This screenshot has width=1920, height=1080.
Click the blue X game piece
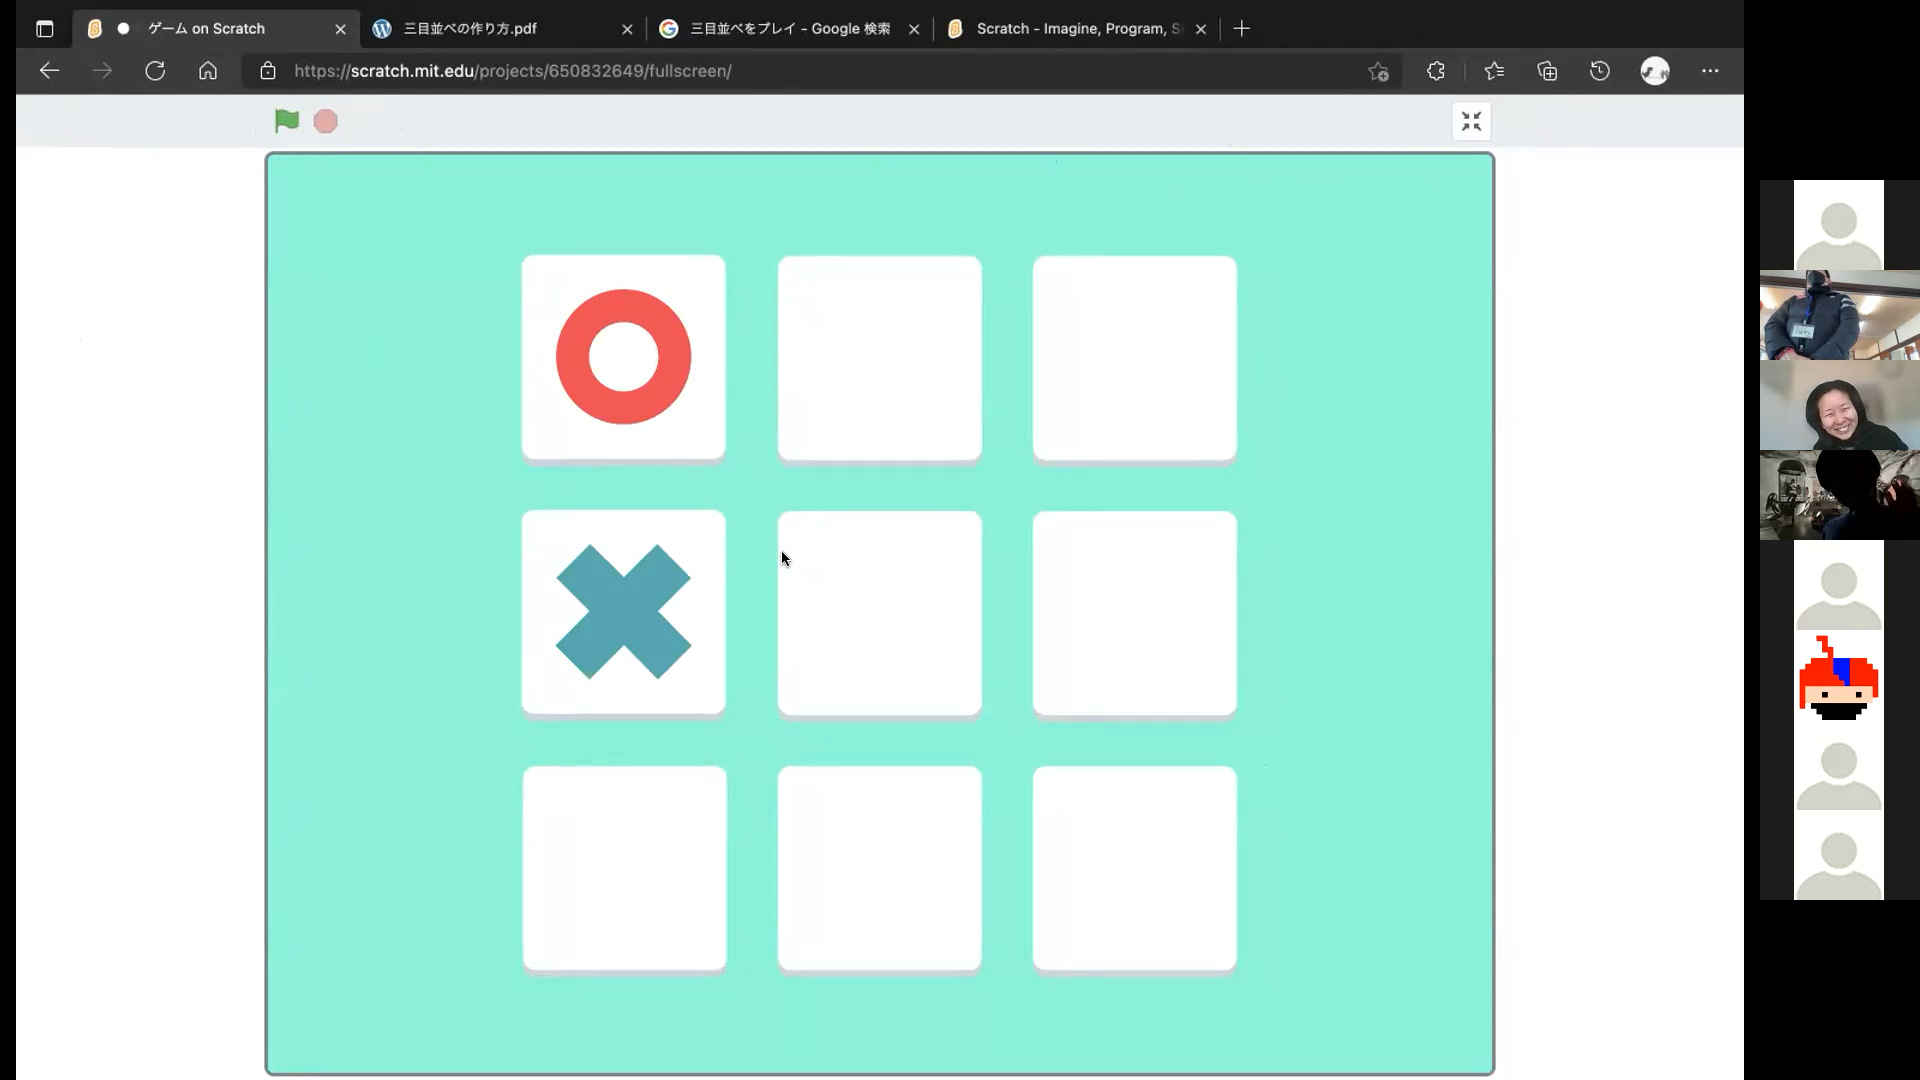point(623,612)
